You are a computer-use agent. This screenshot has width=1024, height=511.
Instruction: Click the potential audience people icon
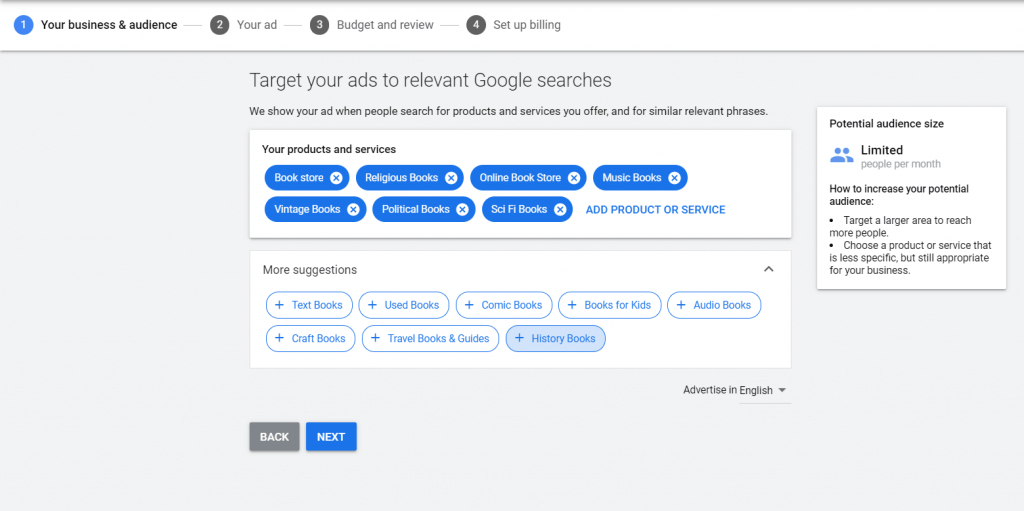tap(842, 156)
